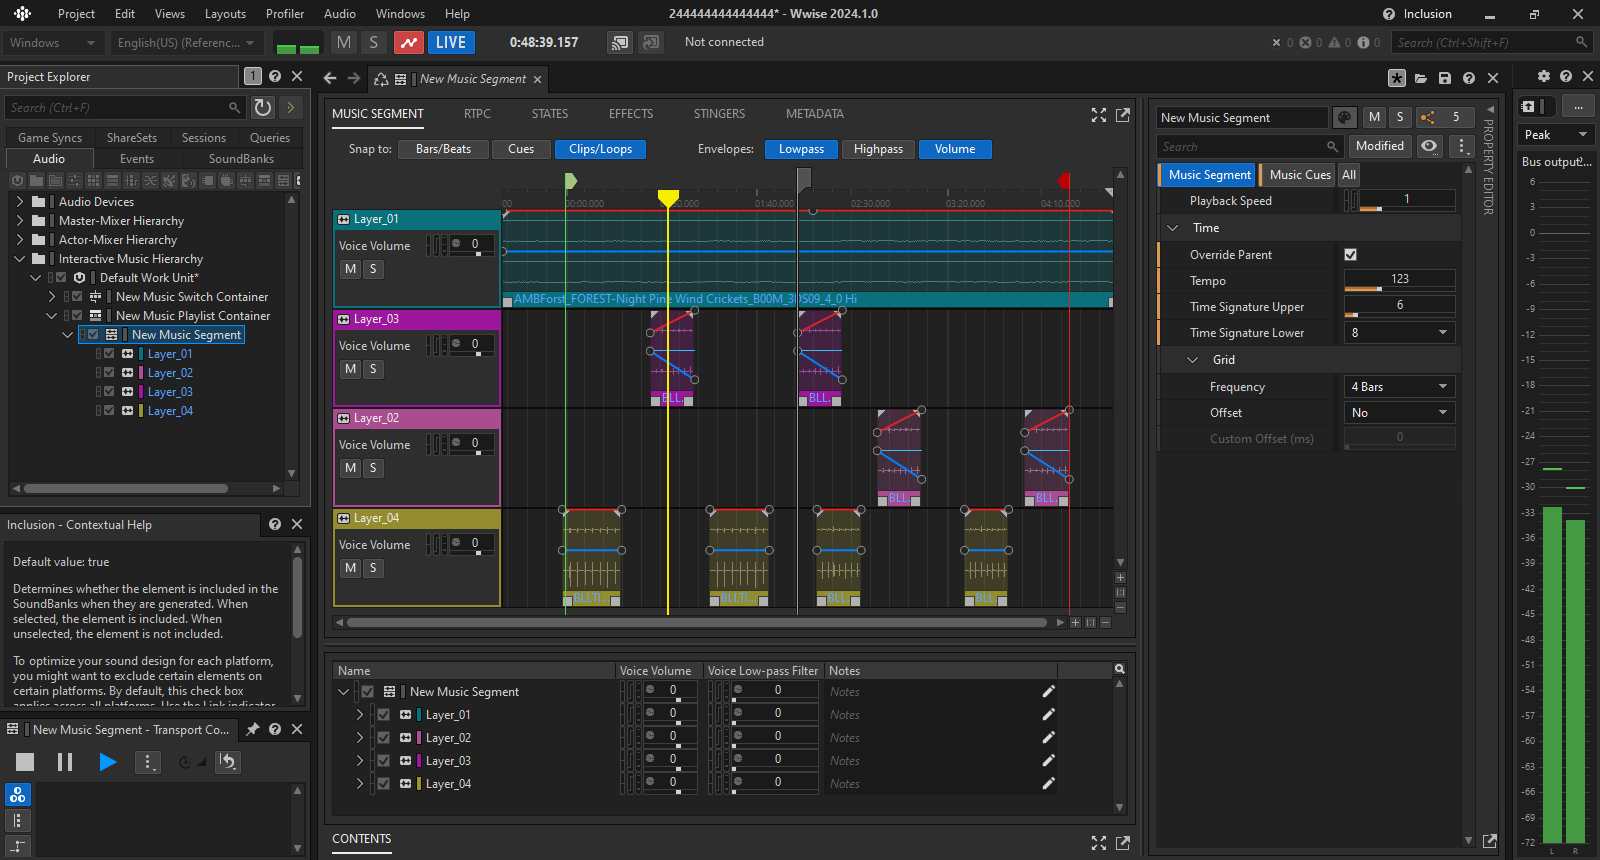Refresh the Project Explorer search results
This screenshot has width=1600, height=860.
point(263,107)
